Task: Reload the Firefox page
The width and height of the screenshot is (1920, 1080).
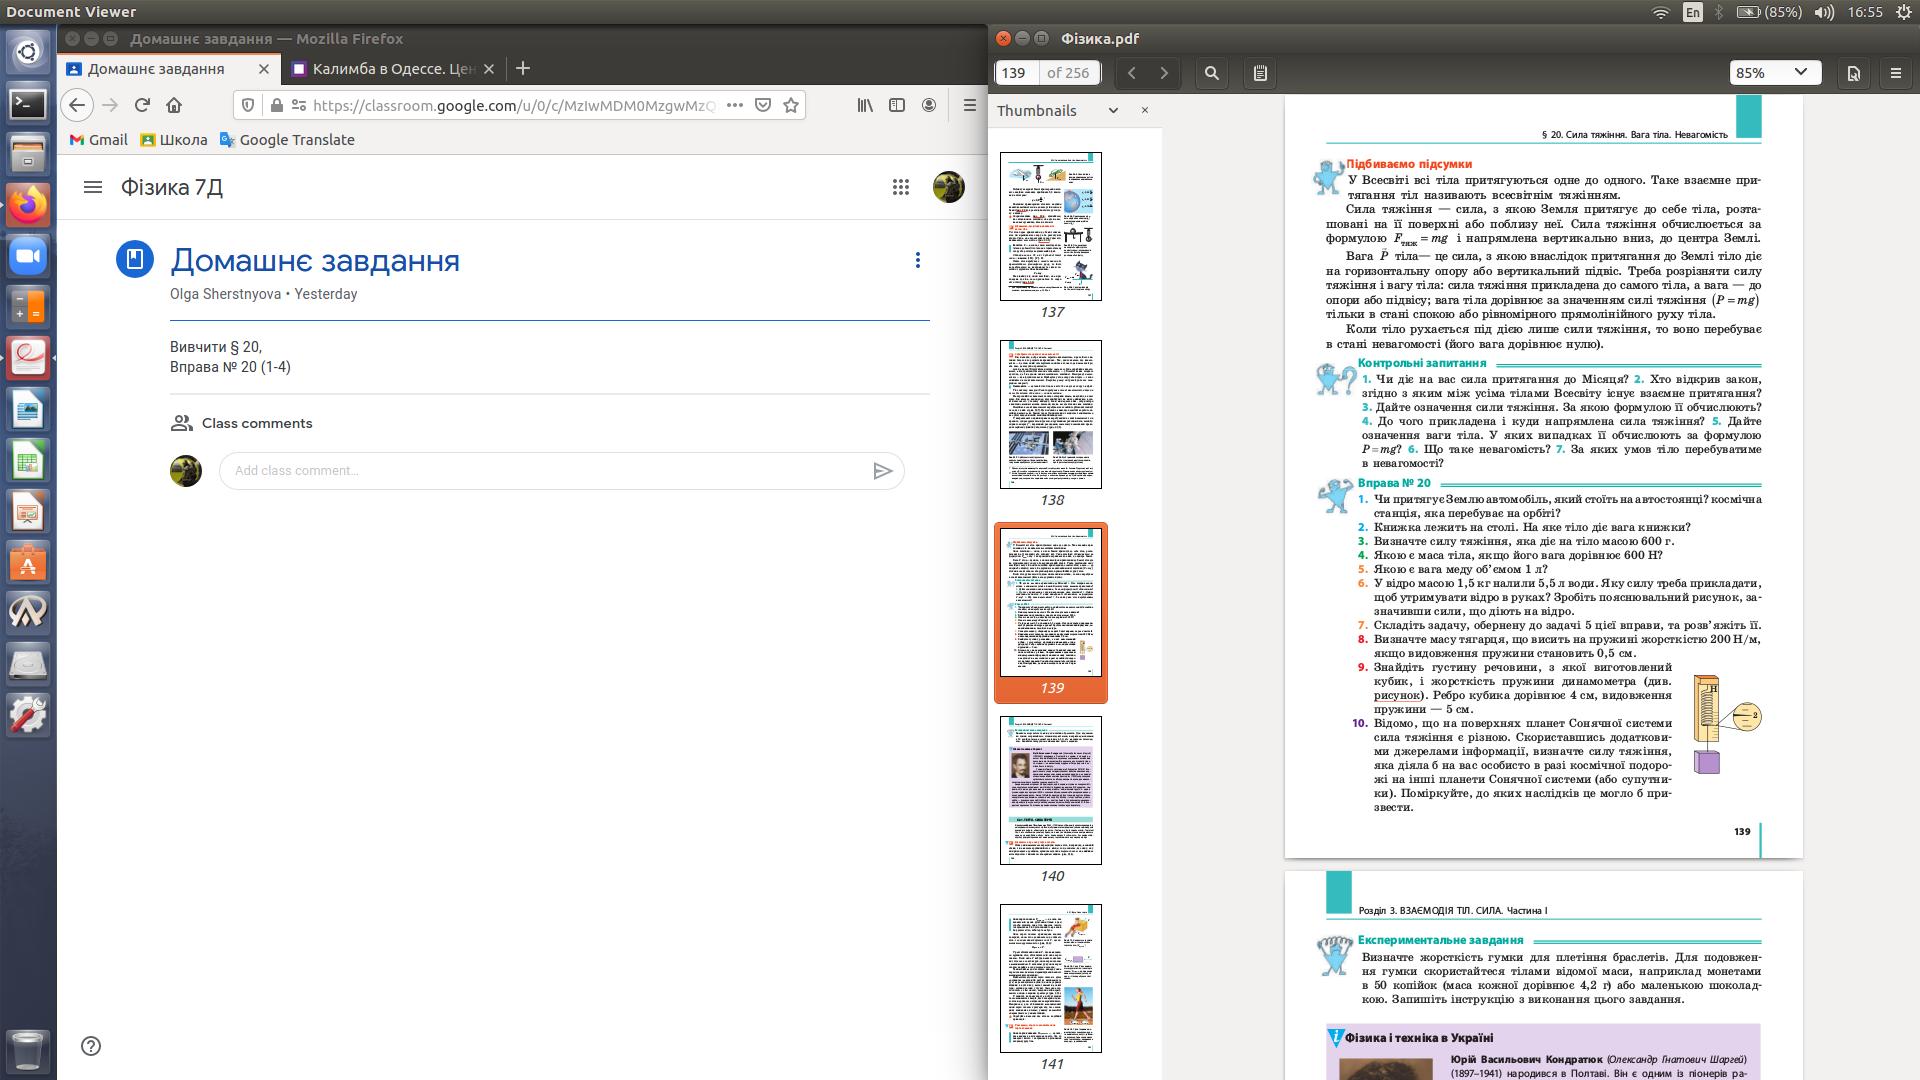Action: pos(142,105)
